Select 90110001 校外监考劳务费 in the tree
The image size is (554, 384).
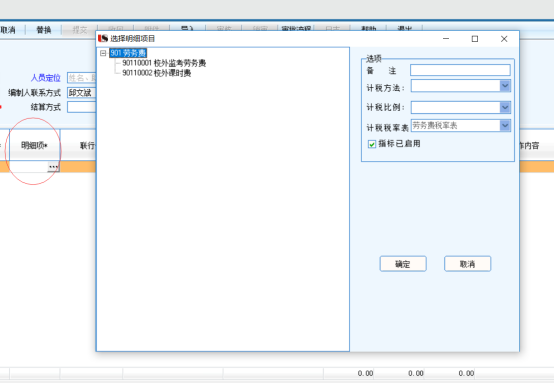pyautogui.click(x=164, y=63)
